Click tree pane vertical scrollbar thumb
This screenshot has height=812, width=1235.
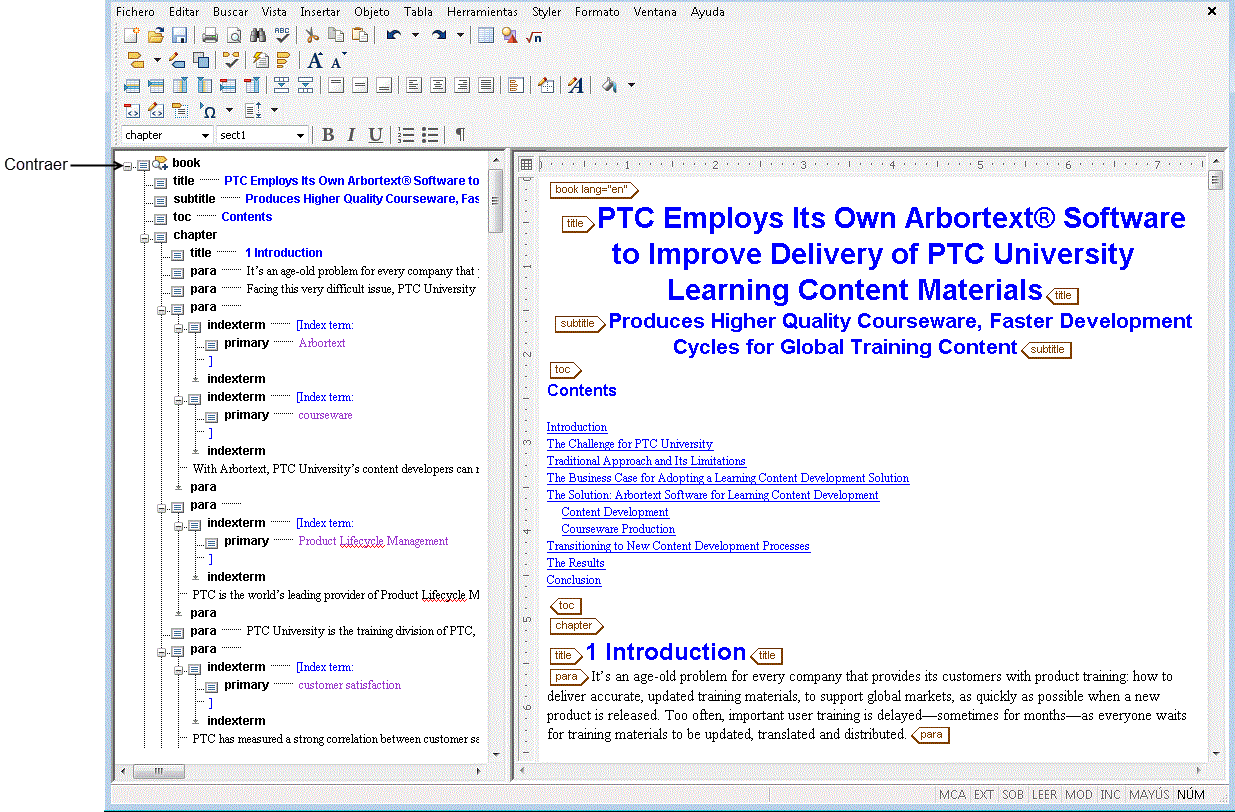tap(495, 201)
